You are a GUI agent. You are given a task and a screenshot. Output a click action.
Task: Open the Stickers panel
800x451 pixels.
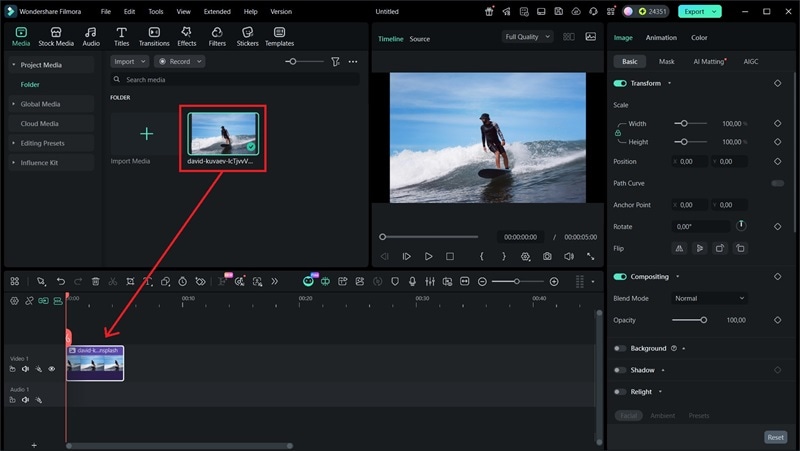click(246, 36)
